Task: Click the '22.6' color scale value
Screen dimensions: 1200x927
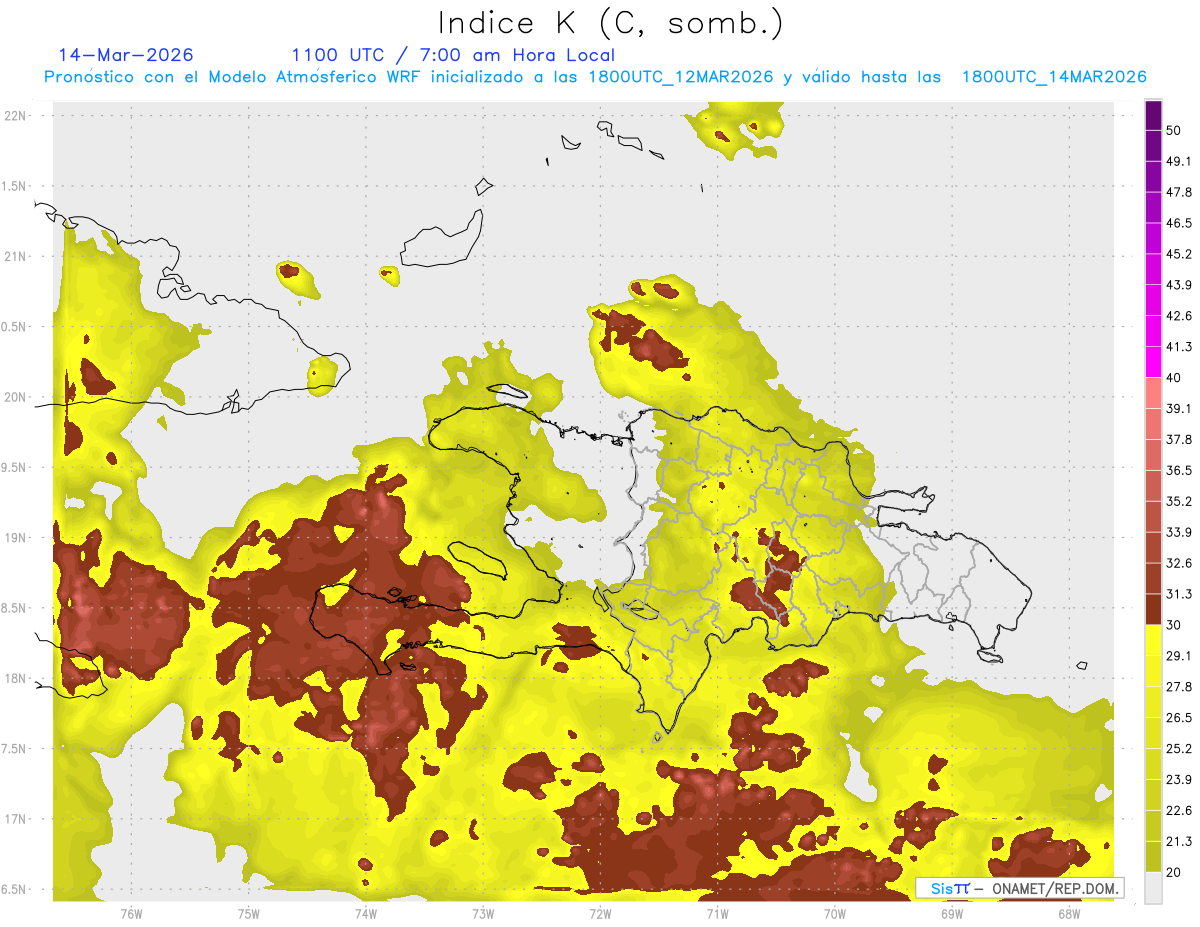Action: [x=1179, y=811]
